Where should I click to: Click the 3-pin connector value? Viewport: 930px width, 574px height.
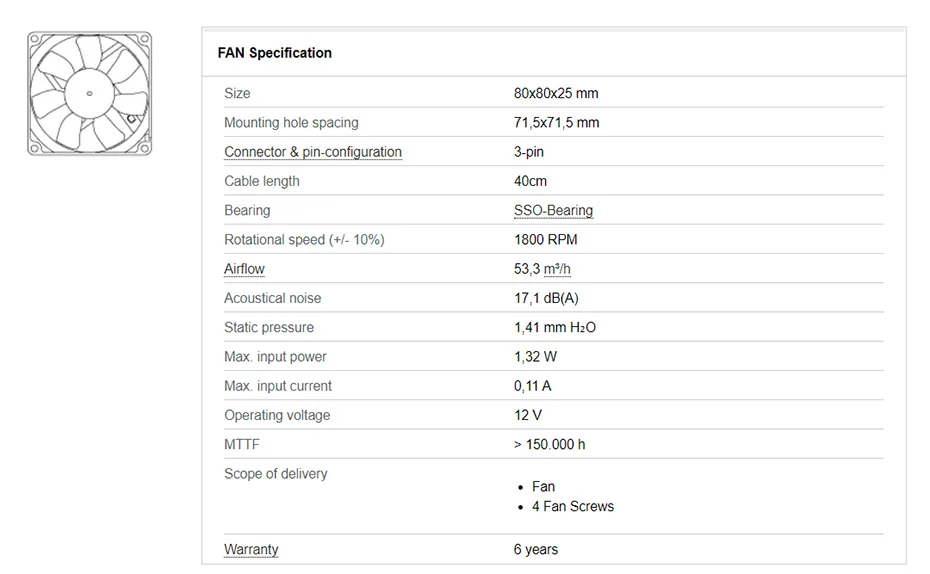[x=529, y=152]
